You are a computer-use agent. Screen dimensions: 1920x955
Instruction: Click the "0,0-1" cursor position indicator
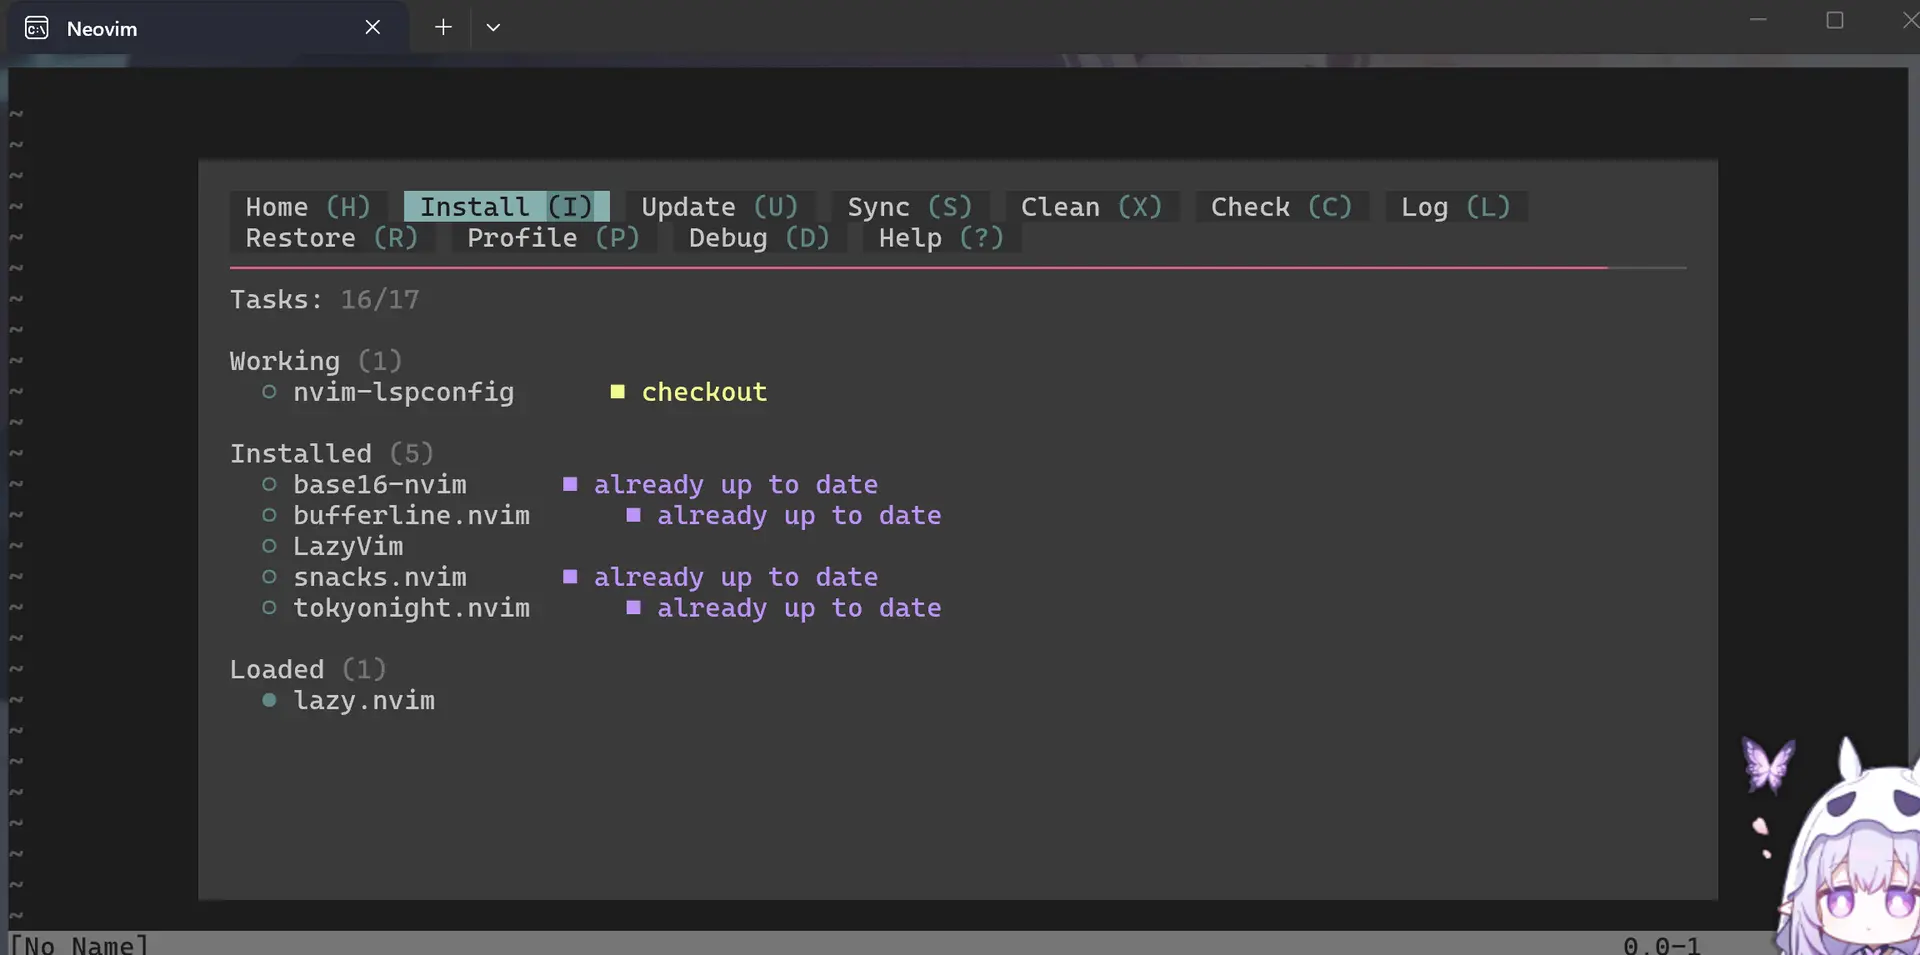click(1661, 945)
